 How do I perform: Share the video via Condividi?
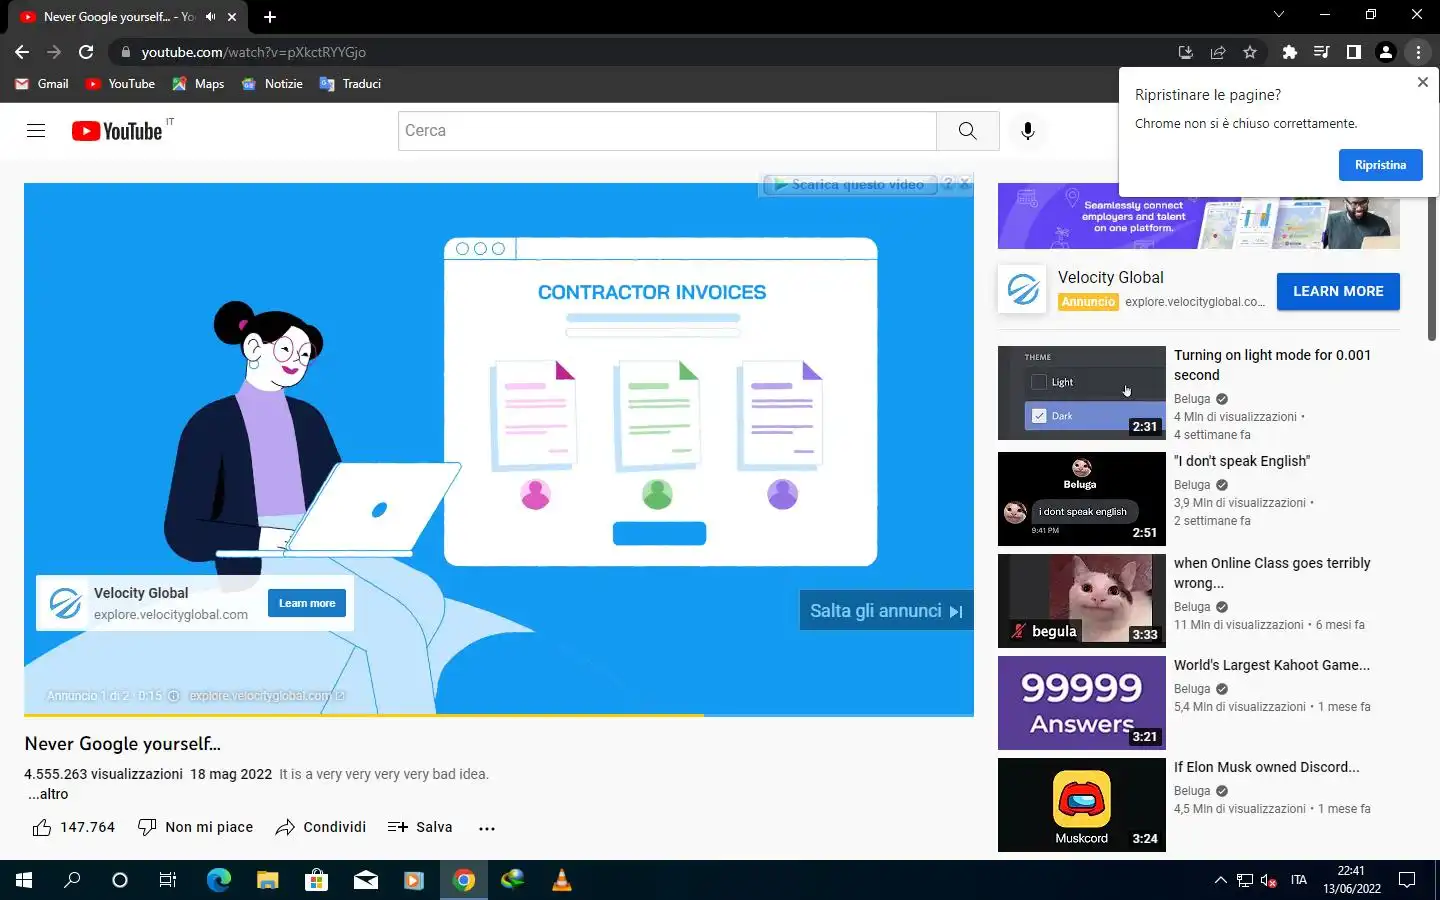point(321,827)
